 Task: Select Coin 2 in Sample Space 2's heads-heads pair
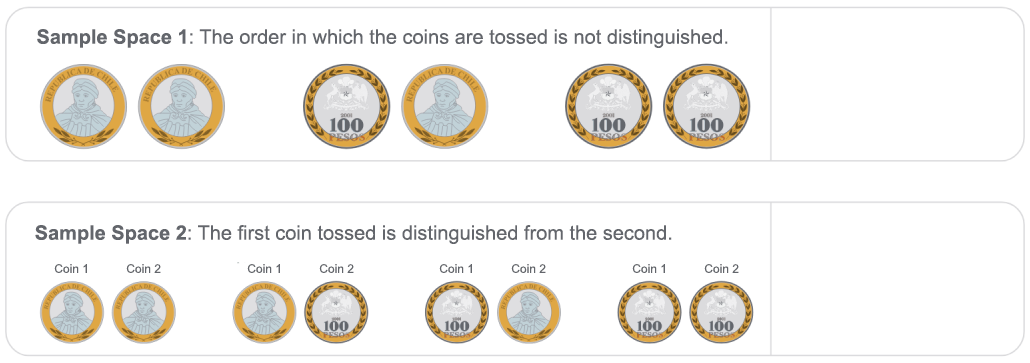click(144, 312)
